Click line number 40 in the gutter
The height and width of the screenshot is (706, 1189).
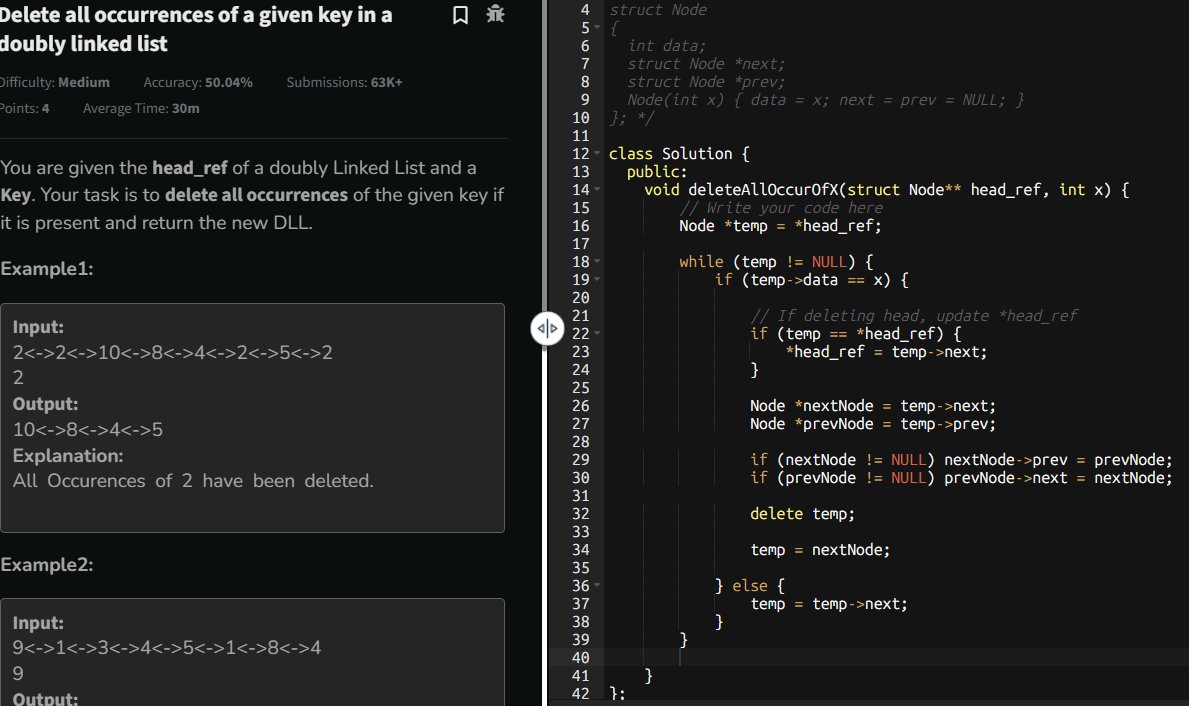tap(580, 657)
